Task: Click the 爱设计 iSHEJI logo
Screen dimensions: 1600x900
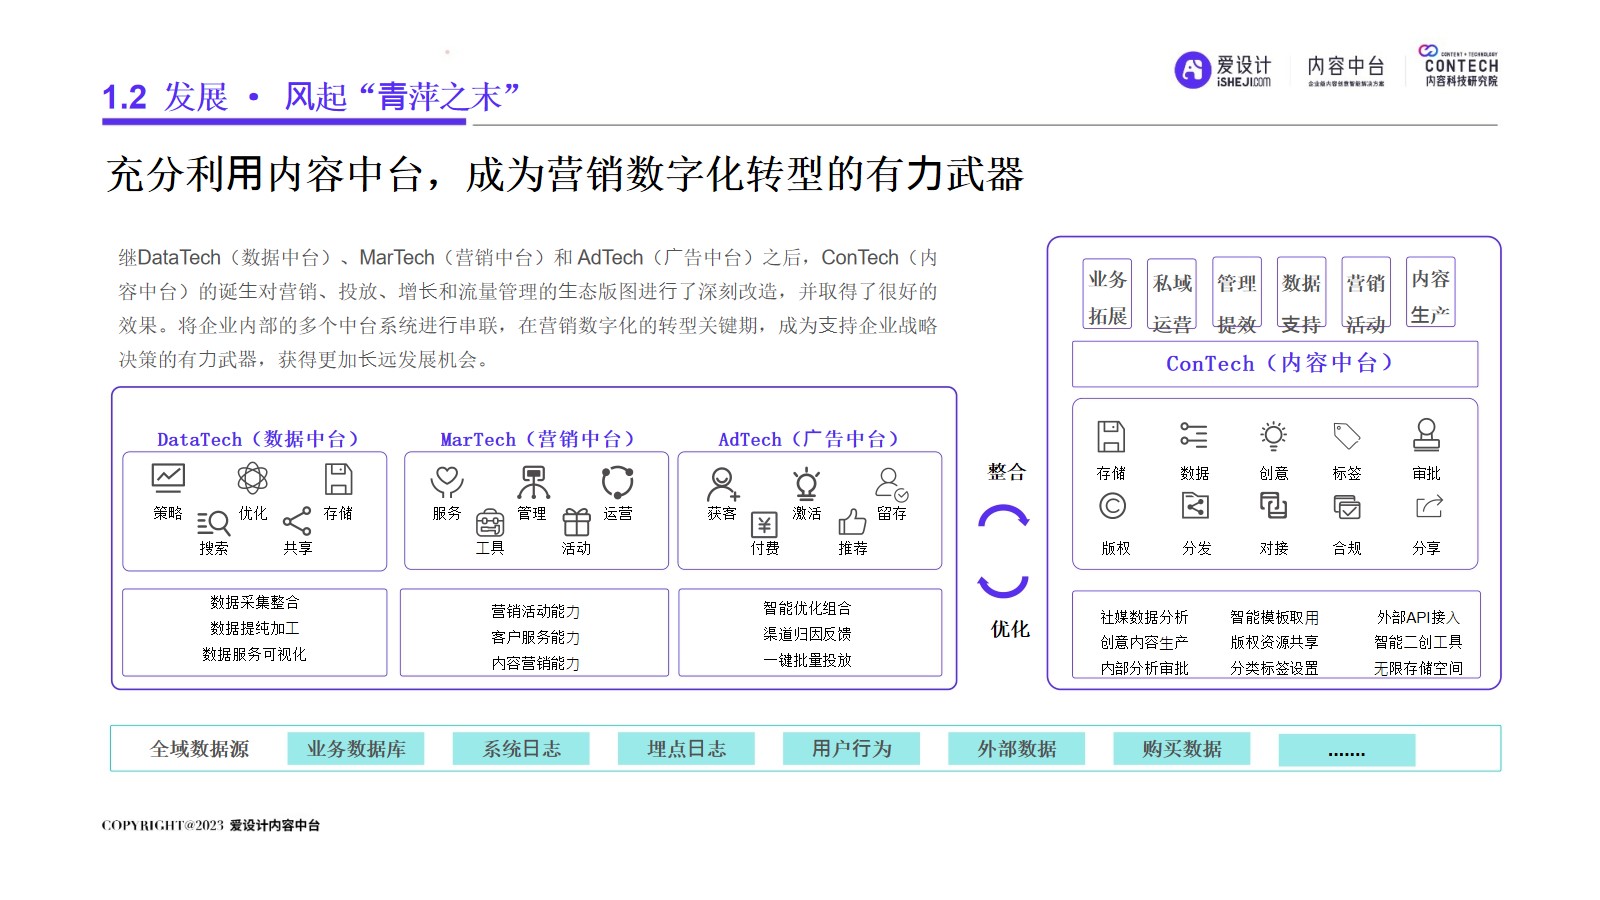Action: tap(1223, 70)
